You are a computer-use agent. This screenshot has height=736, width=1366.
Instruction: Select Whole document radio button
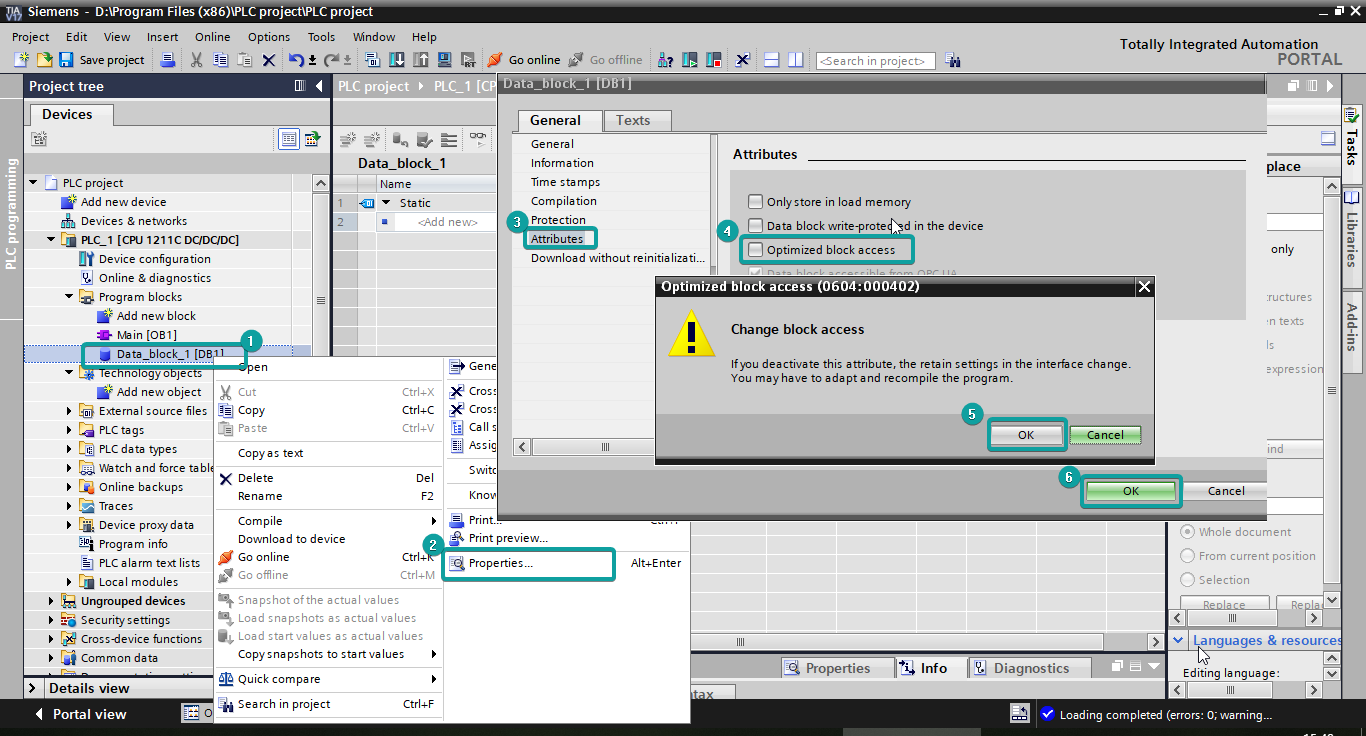[1188, 532]
